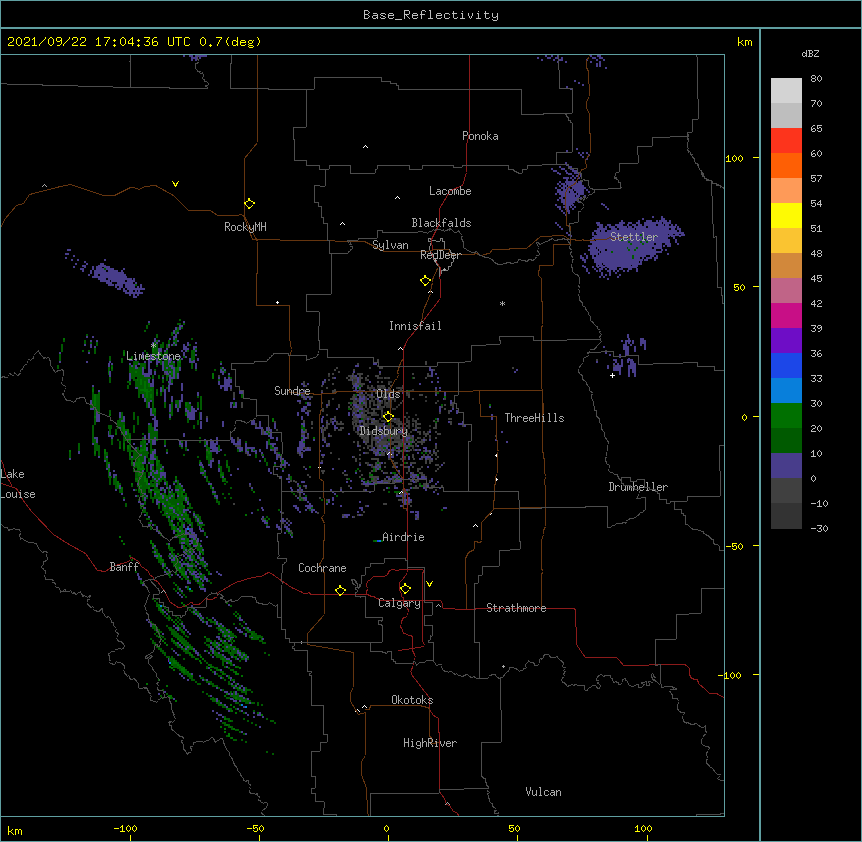The image size is (862, 842).
Task: Click the 100 km right axis tick label
Action: (734, 158)
